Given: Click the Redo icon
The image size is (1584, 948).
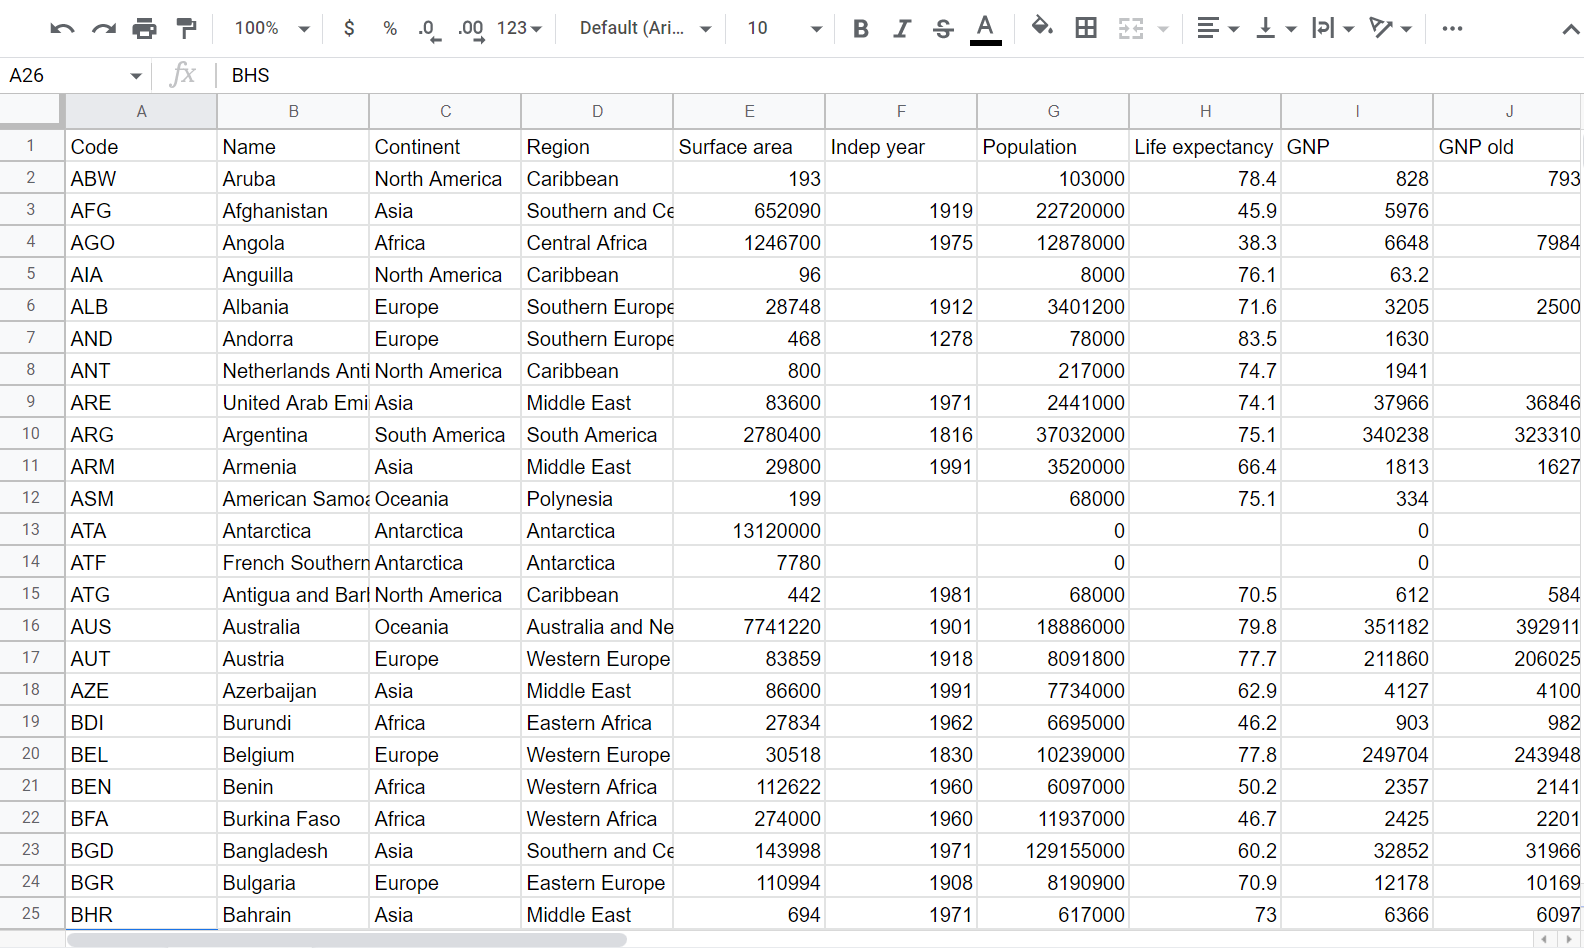Looking at the screenshot, I should (x=104, y=29).
